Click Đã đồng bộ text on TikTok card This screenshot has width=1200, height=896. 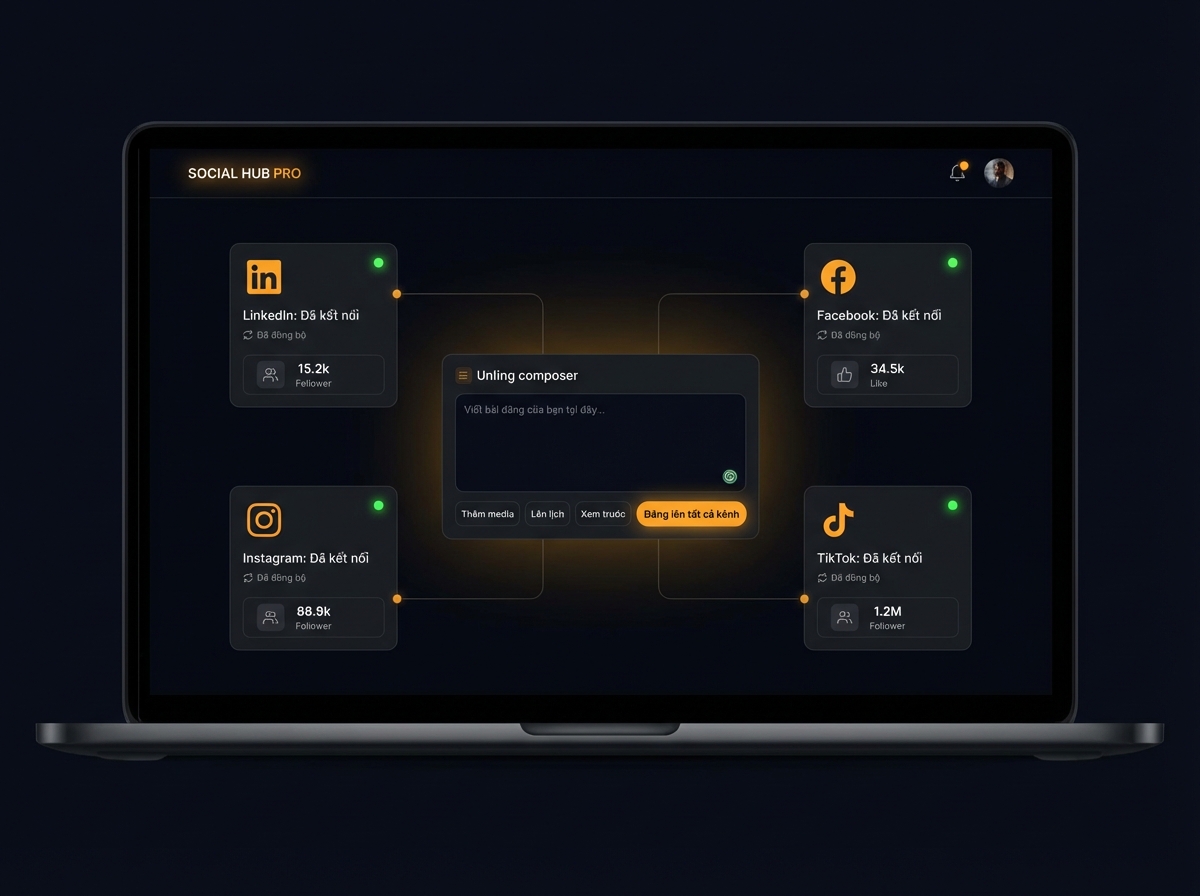[x=855, y=578]
